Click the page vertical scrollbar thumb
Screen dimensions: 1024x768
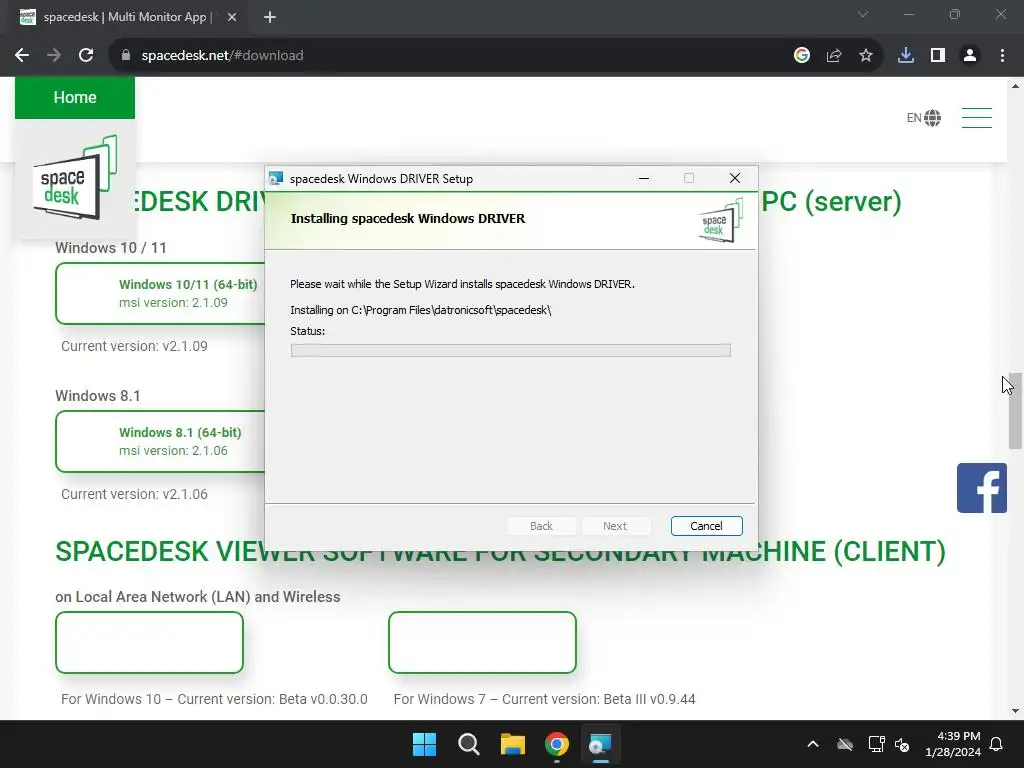click(1015, 411)
